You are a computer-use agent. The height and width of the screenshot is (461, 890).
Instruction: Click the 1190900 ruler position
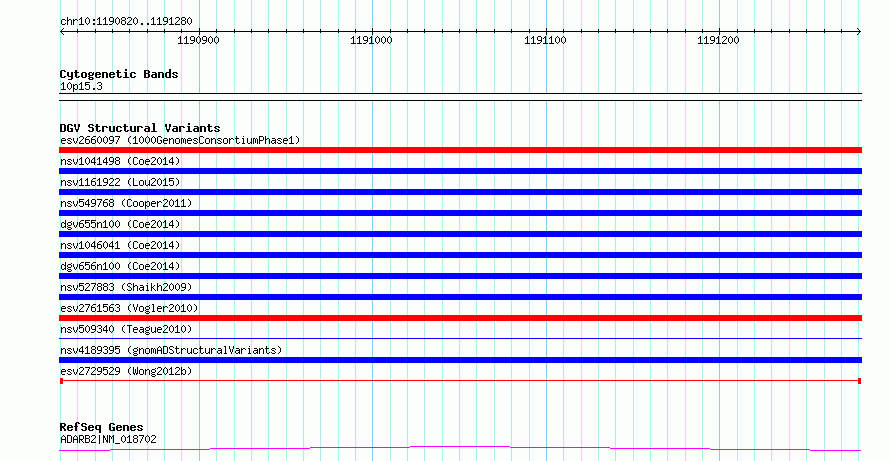point(198,40)
